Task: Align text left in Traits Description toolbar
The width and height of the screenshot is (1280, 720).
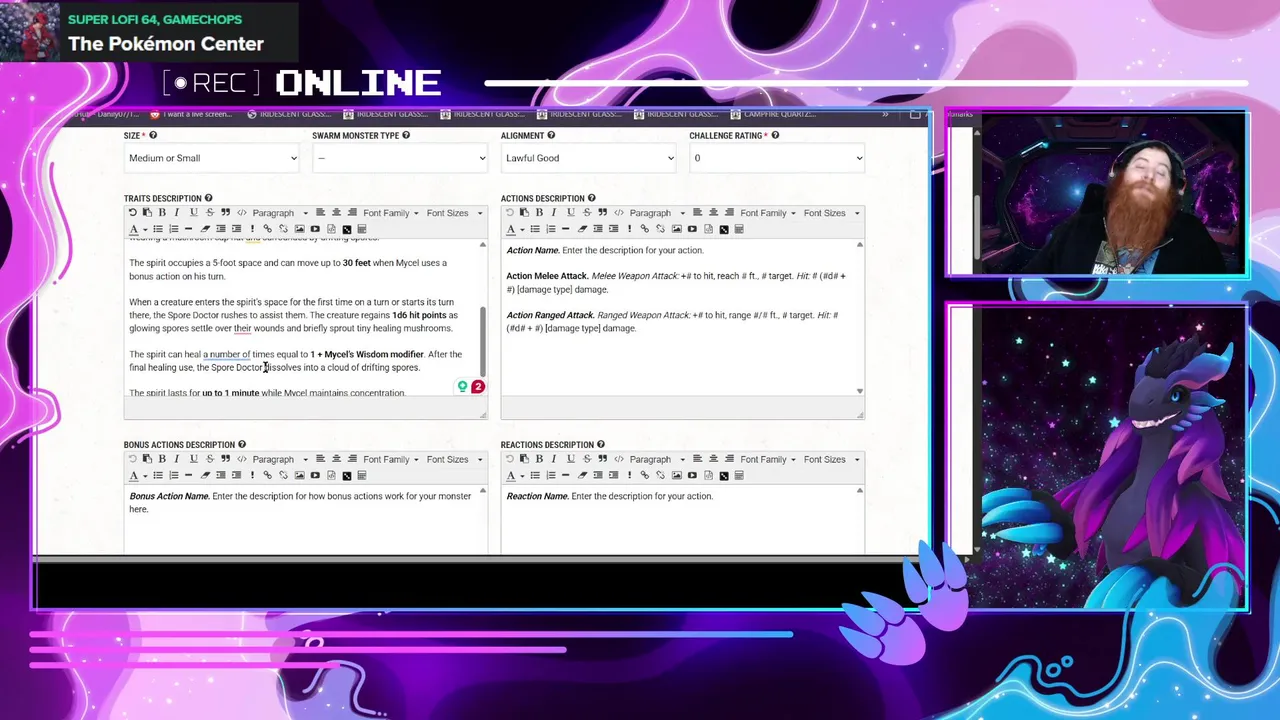Action: (320, 212)
